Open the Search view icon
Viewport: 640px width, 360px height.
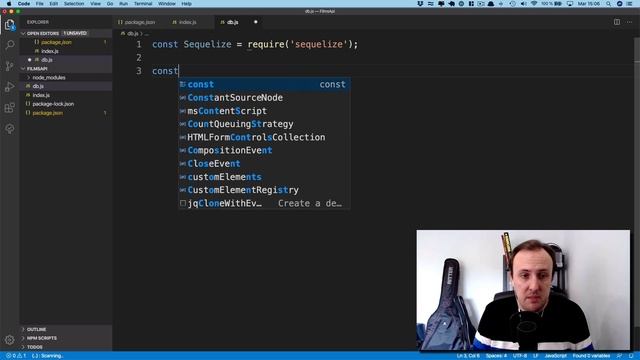click(x=9, y=44)
